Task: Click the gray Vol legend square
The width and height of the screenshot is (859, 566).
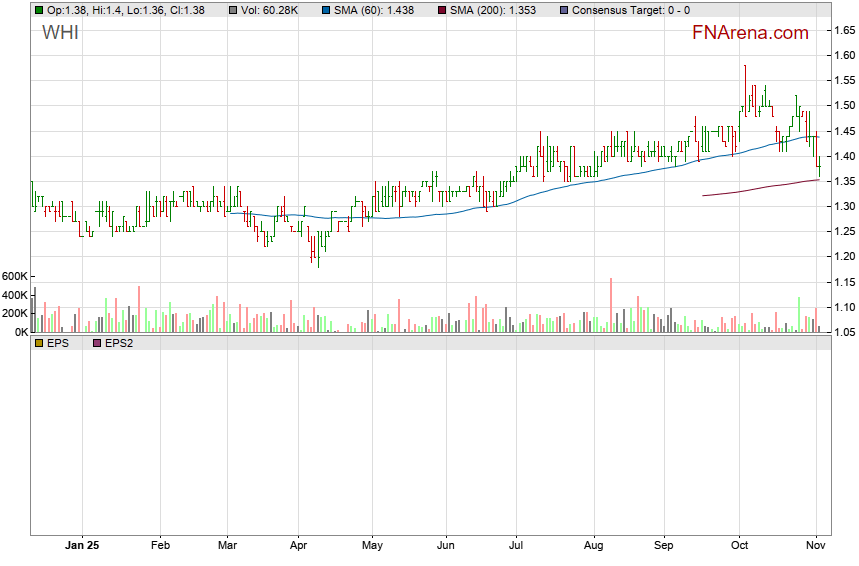Action: (233, 10)
